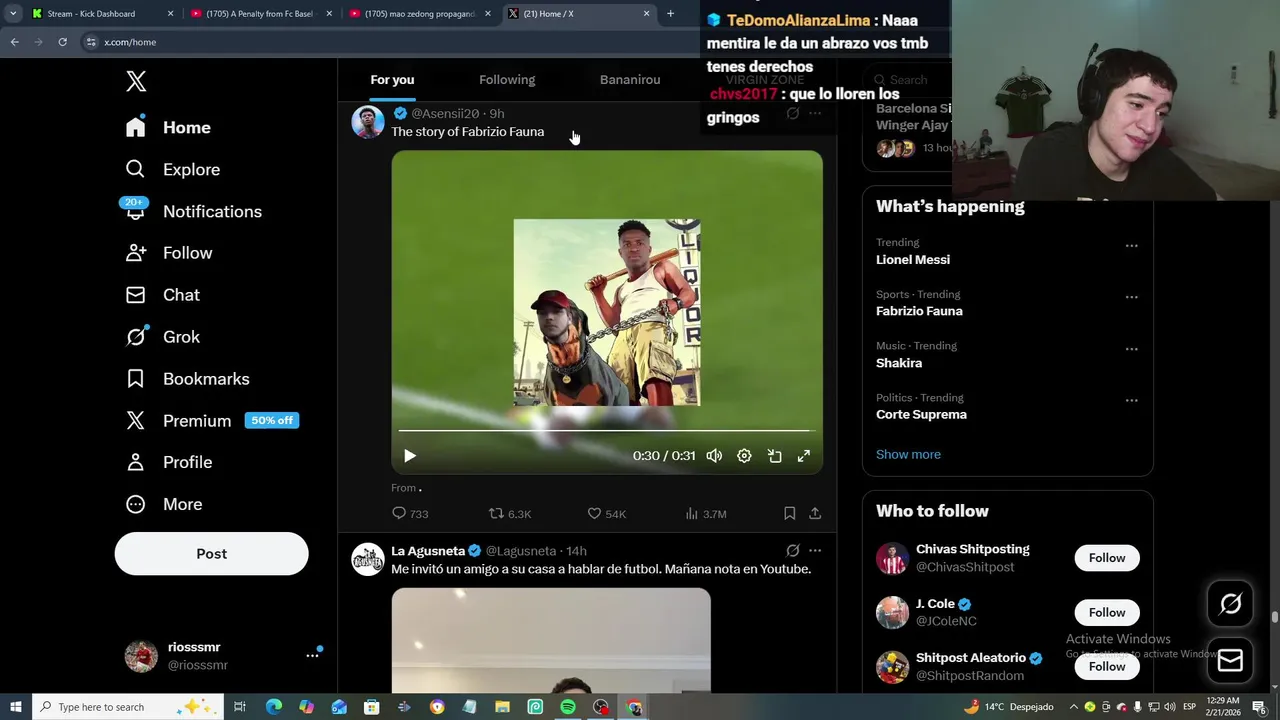The image size is (1280, 720).
Task: Switch to the Bananirou tab
Action: pyautogui.click(x=630, y=80)
